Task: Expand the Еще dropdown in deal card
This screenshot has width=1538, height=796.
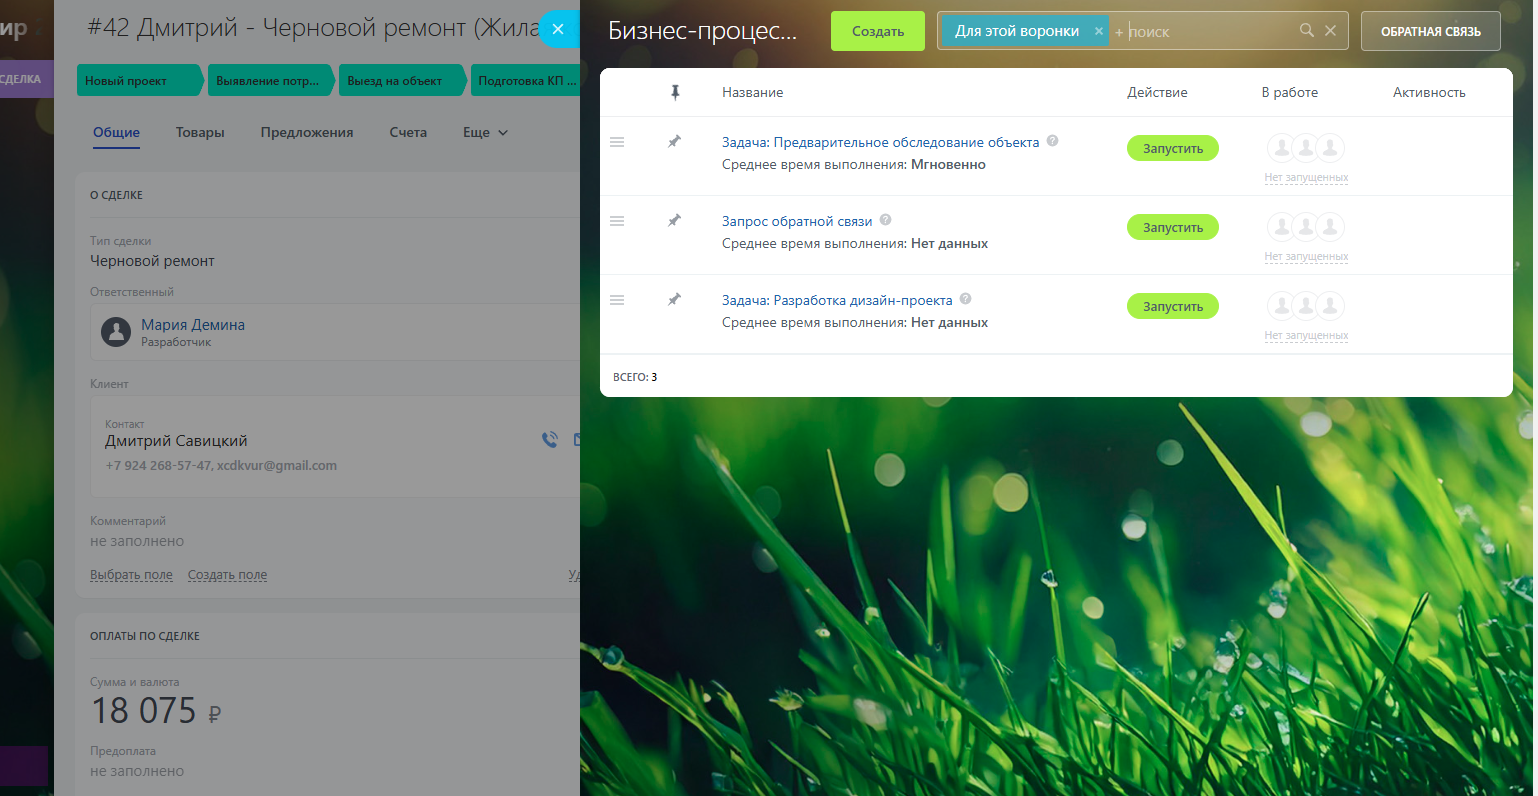Action: pyautogui.click(x=485, y=132)
